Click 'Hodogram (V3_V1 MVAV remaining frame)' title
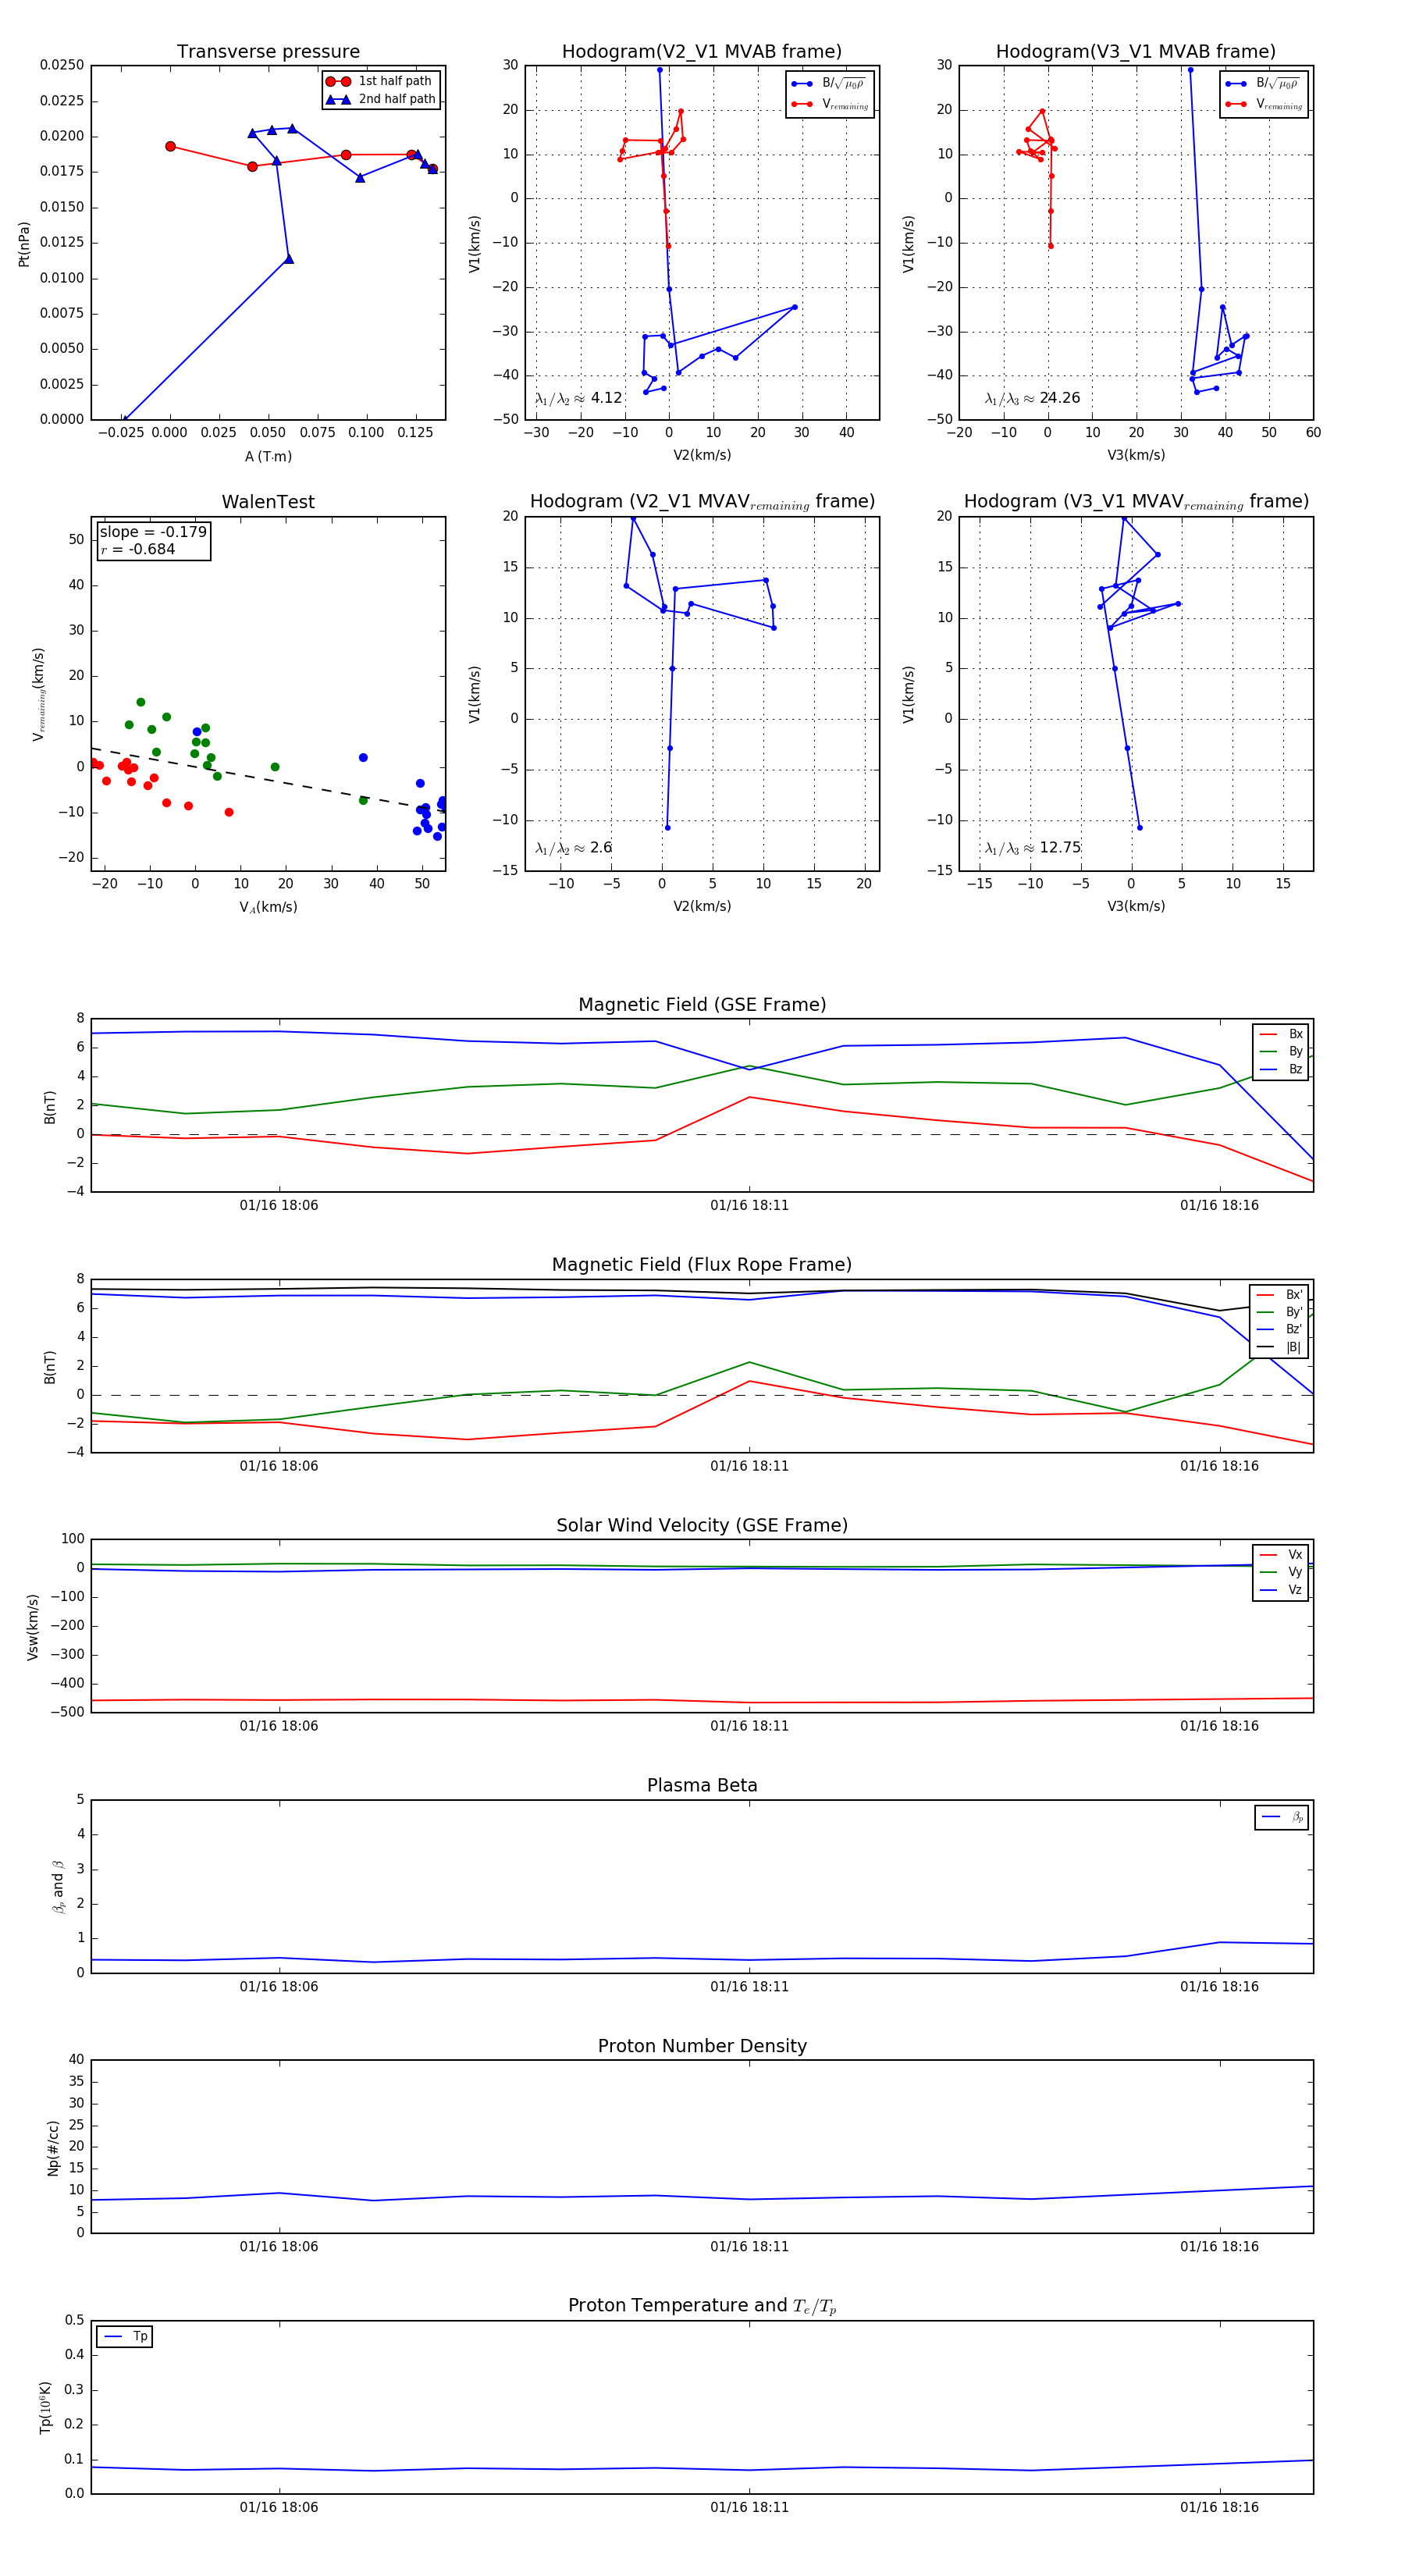The image size is (1405, 2576). (x=1136, y=502)
